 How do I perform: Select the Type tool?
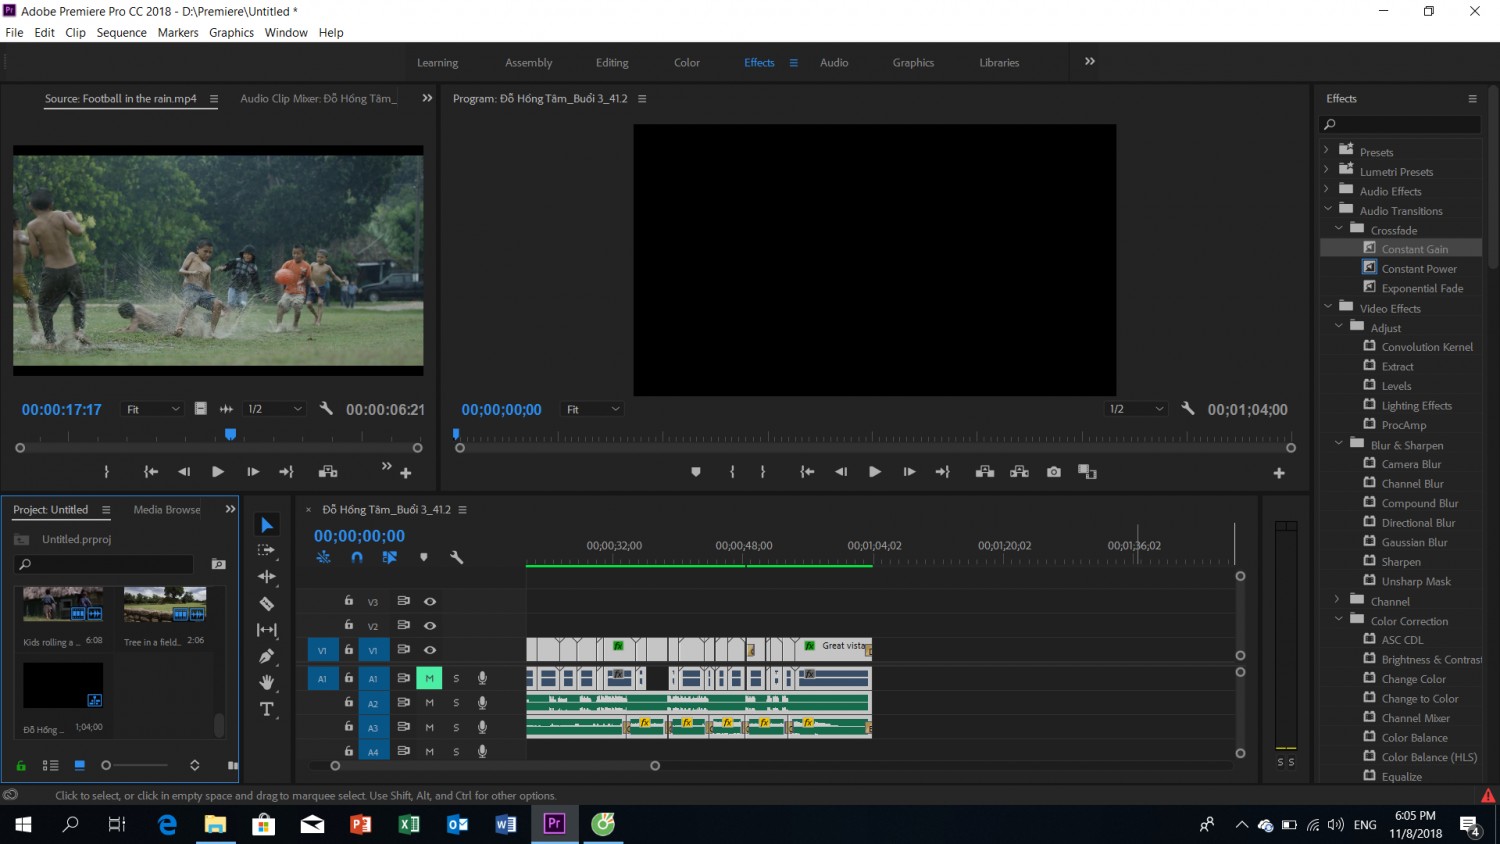267,709
